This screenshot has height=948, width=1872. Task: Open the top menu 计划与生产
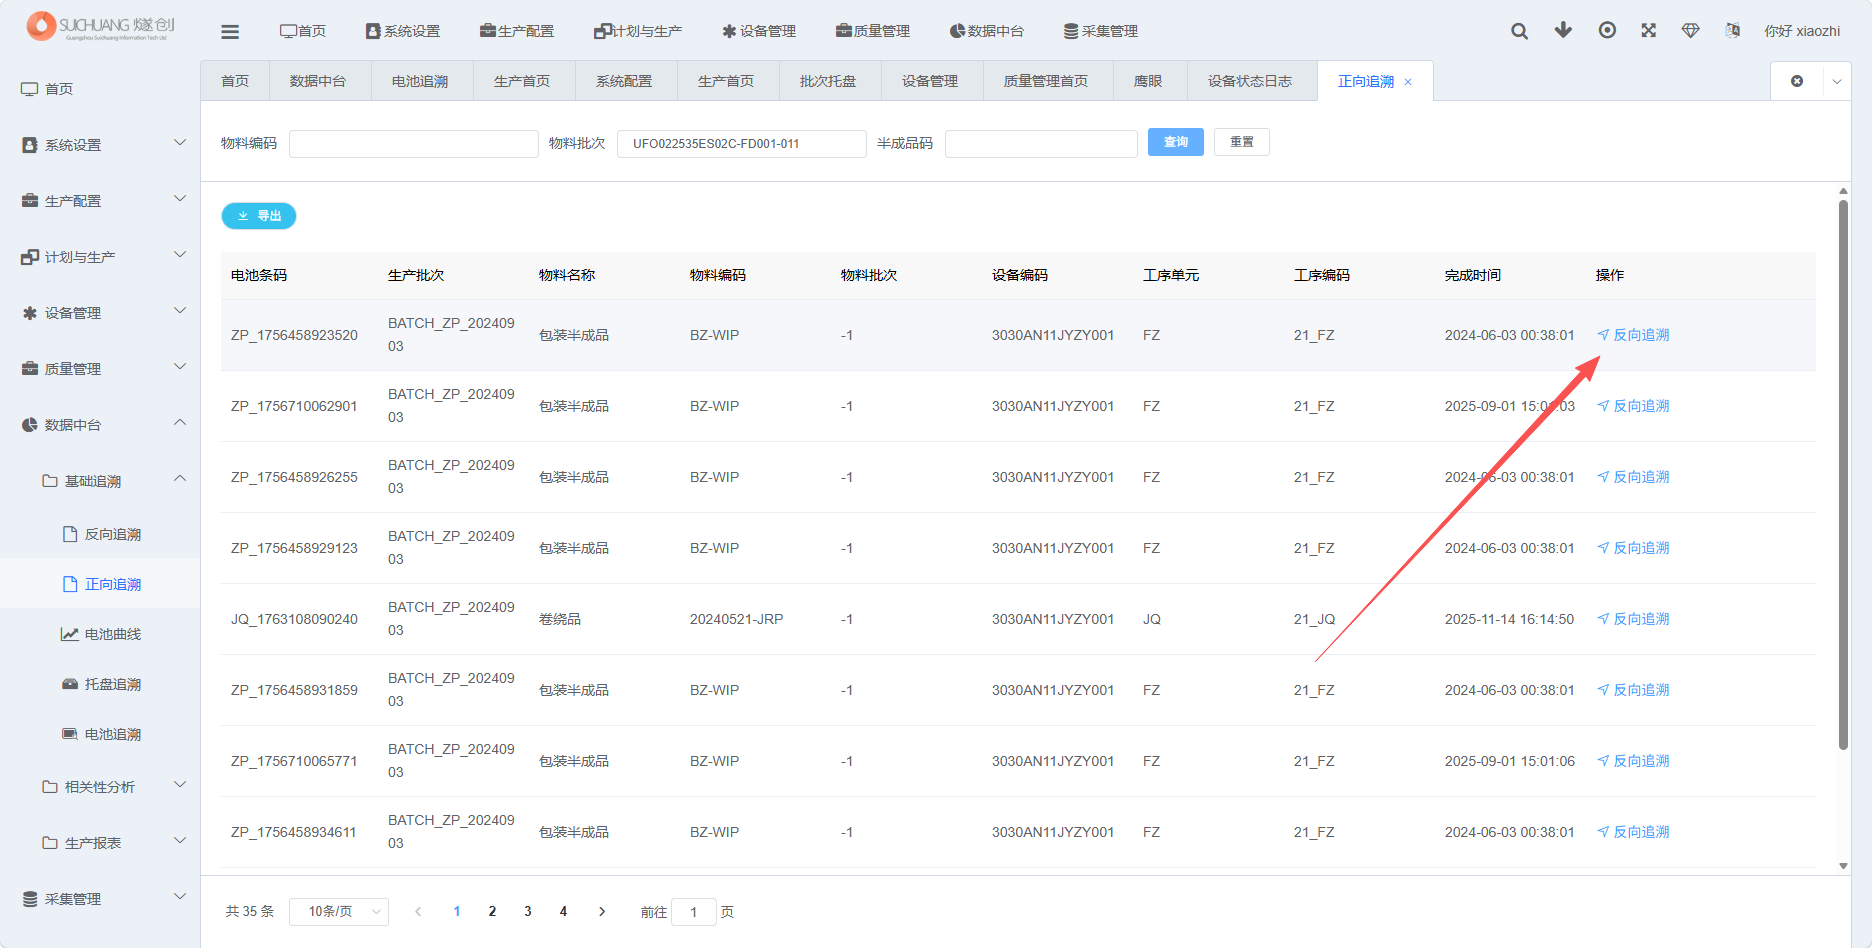point(638,31)
